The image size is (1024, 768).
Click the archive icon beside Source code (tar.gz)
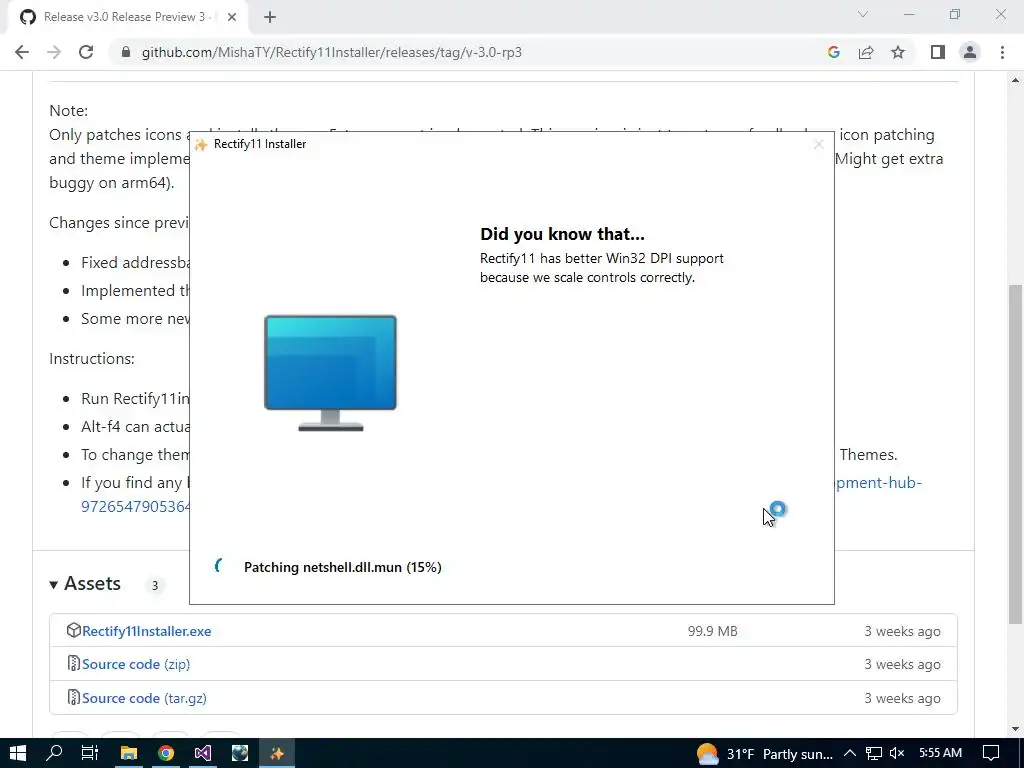(x=74, y=697)
